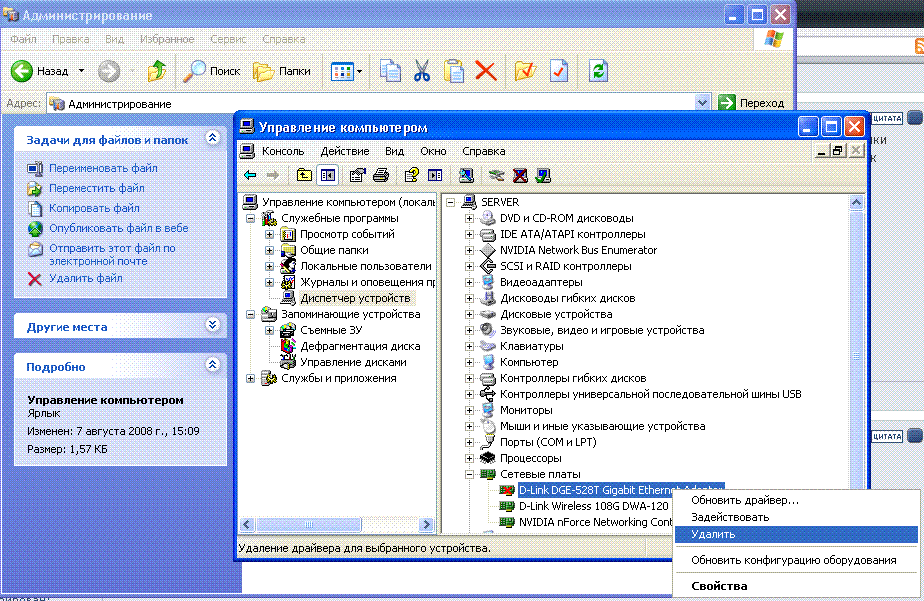Click the red X Delete icon in Explorer toolbar
This screenshot has width=924, height=601.
[x=486, y=71]
